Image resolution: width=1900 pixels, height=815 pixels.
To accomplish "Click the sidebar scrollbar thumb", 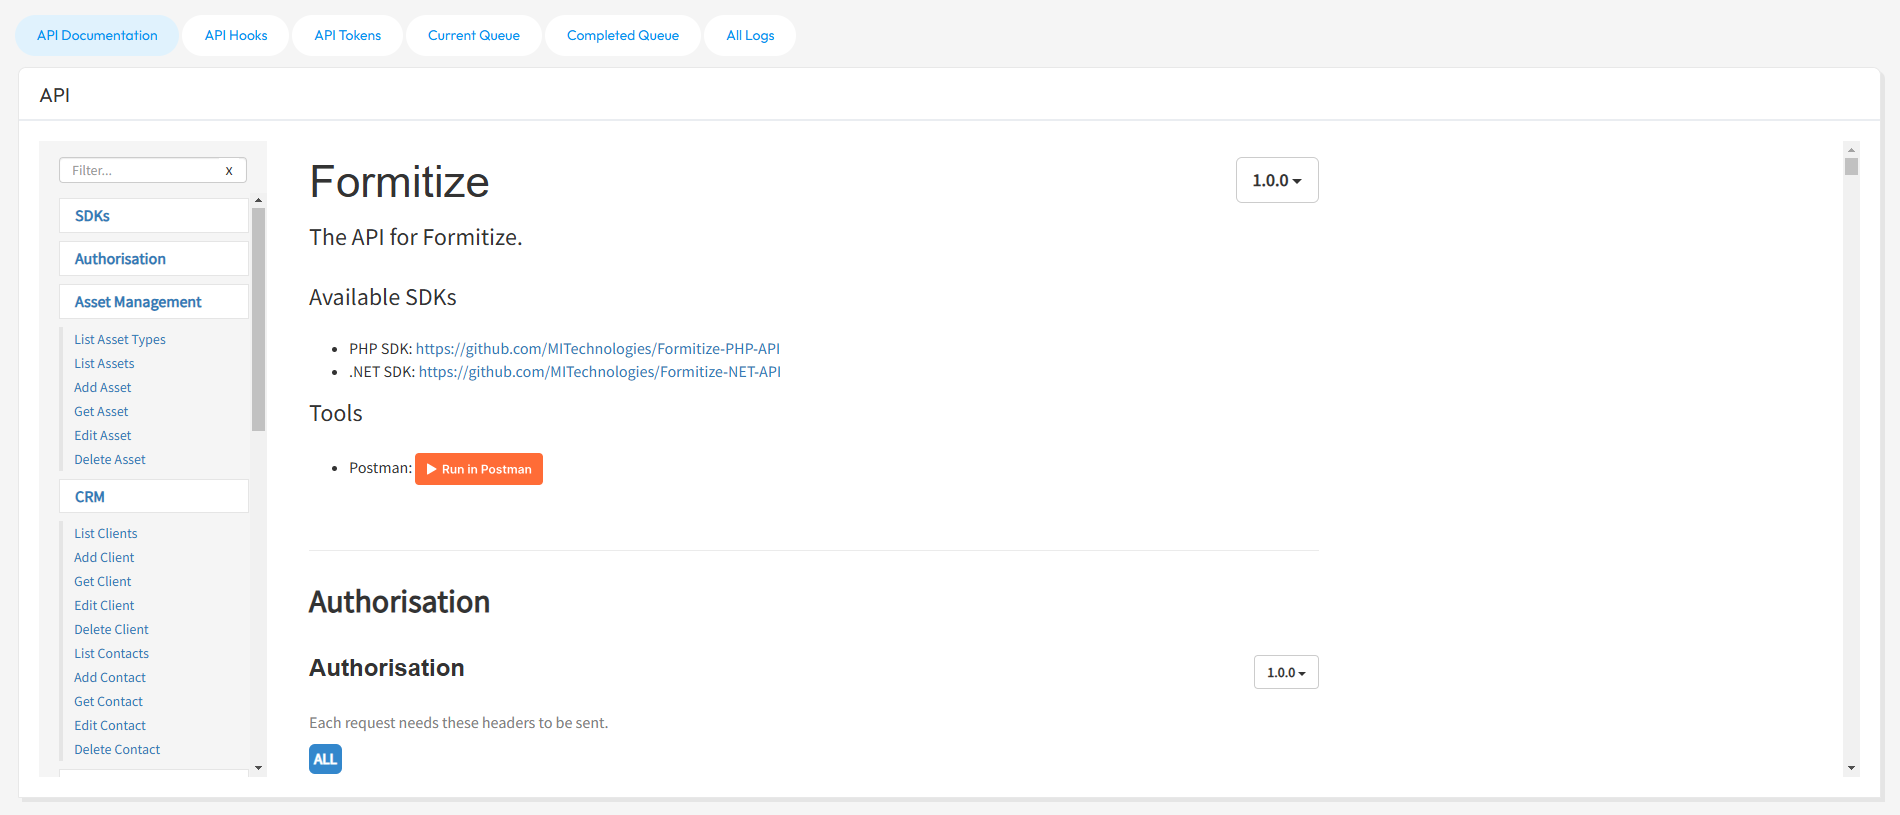I will 258,318.
